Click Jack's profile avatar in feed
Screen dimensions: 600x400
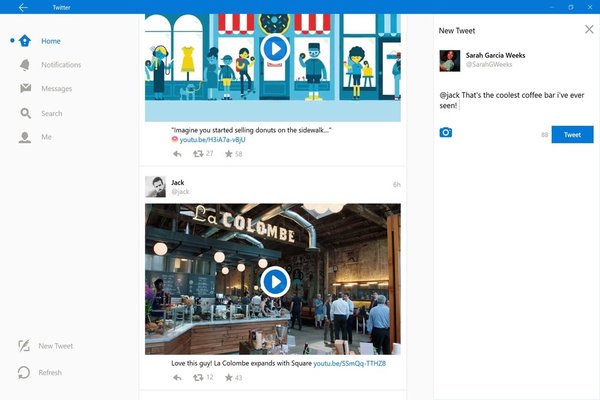[155, 187]
